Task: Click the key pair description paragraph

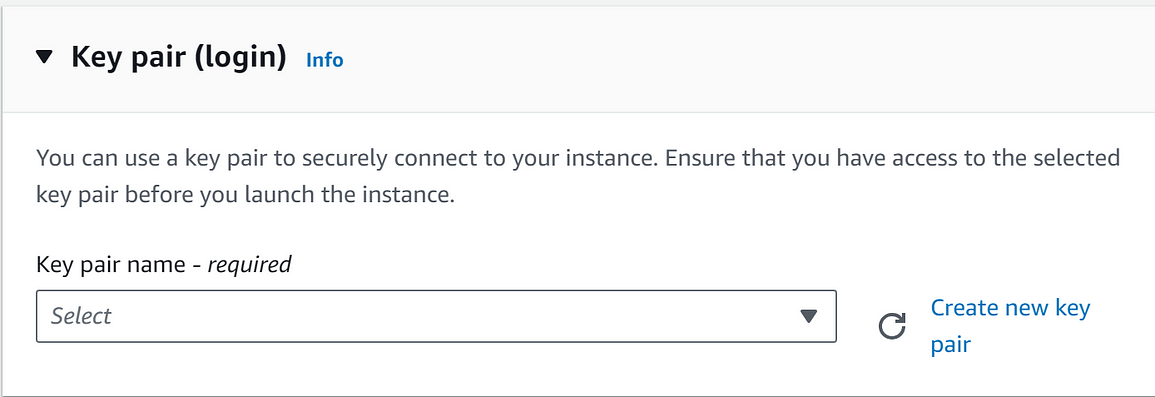Action: coord(578,178)
